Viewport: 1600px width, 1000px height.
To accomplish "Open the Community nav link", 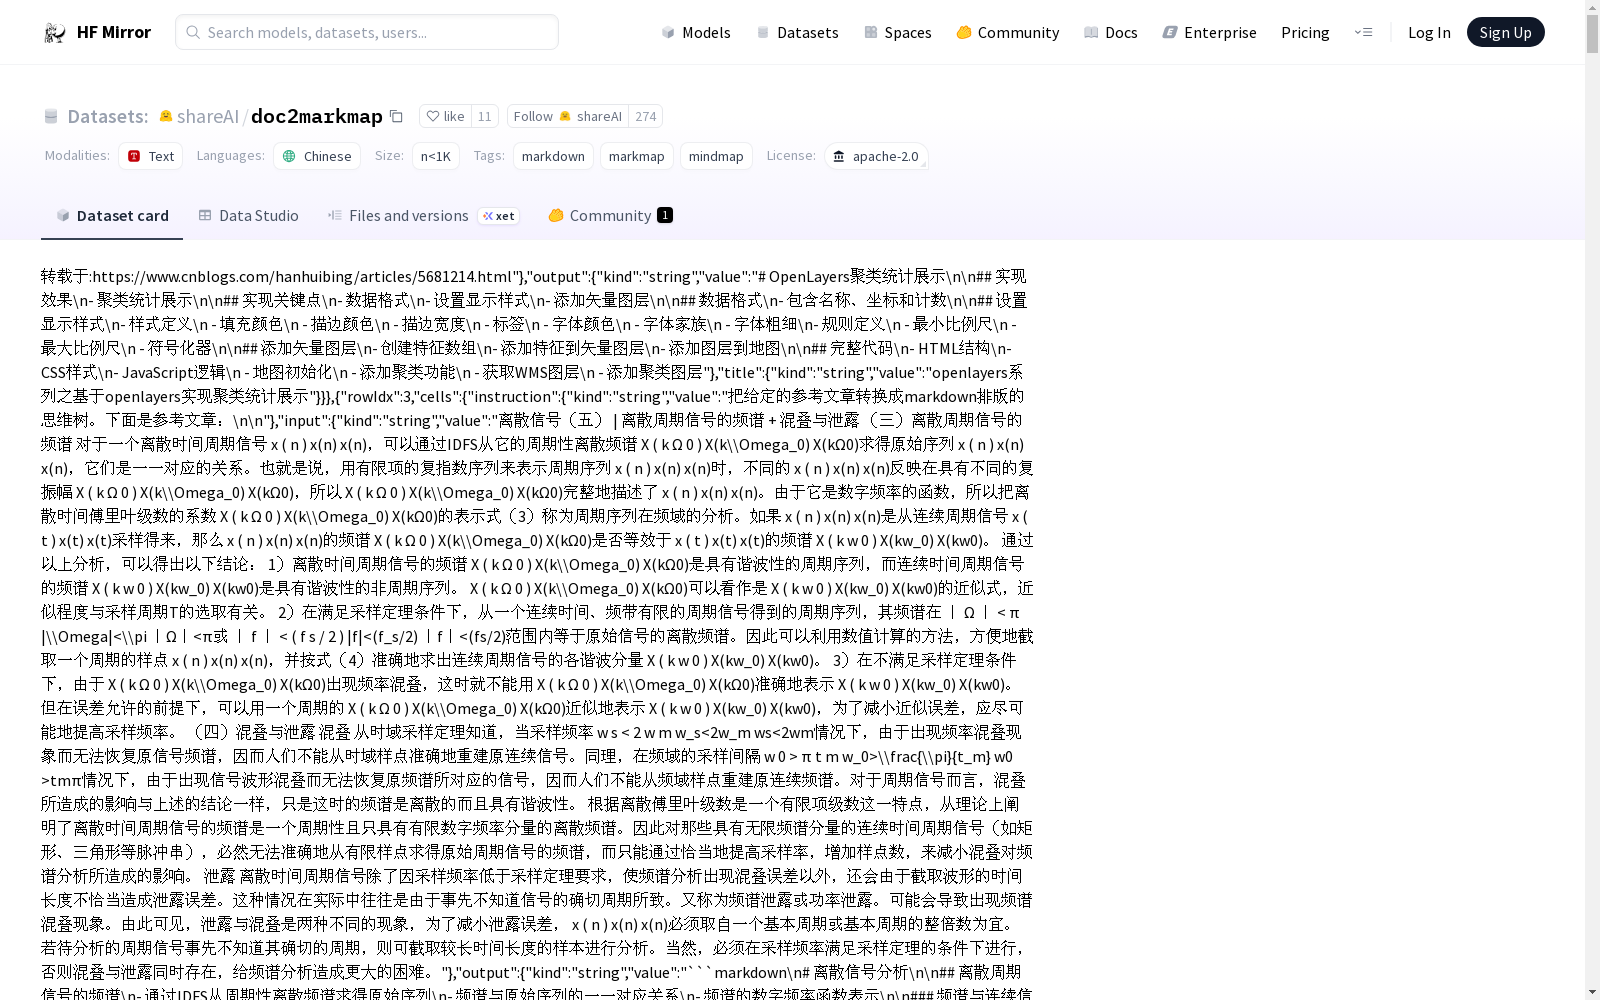I will [1007, 32].
